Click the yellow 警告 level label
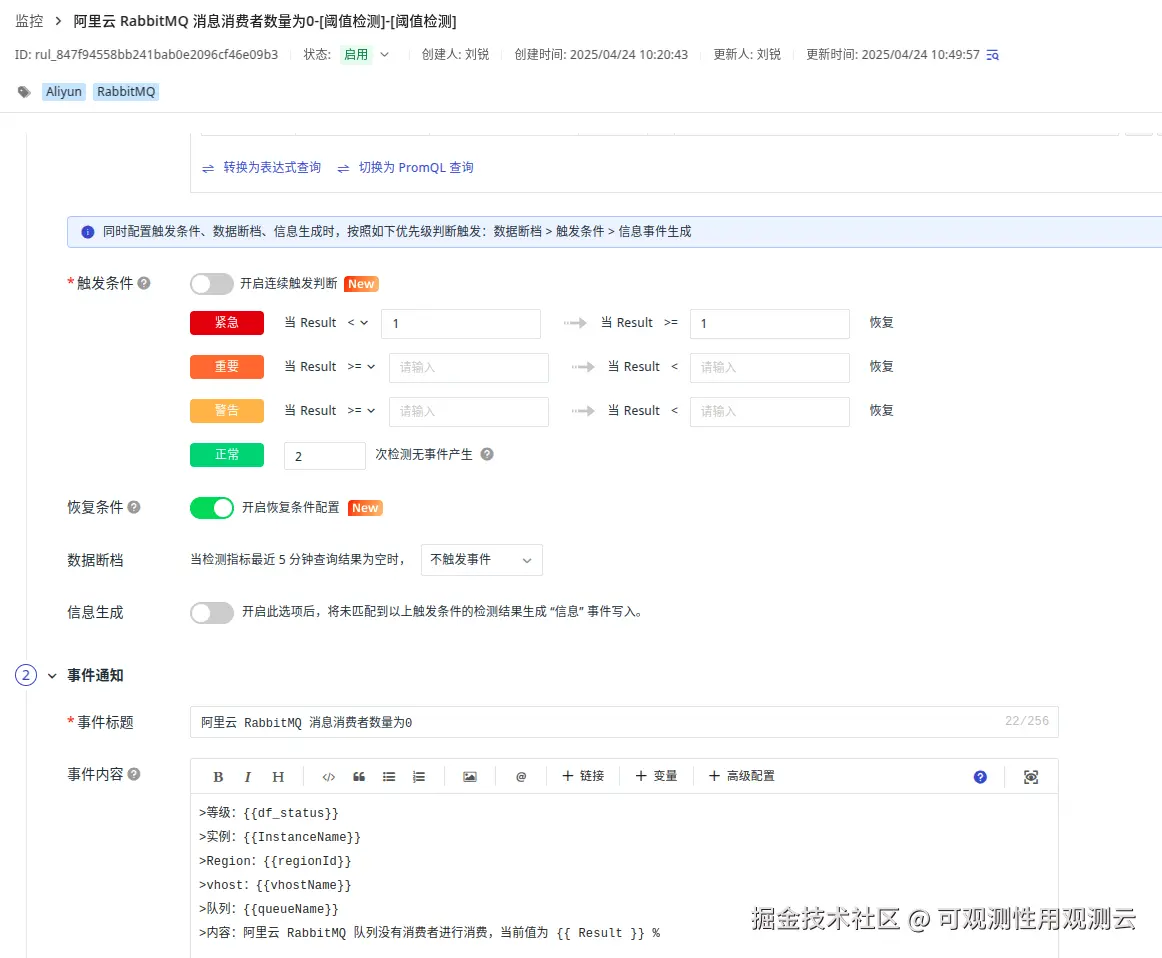This screenshot has height=958, width=1162. coord(227,410)
